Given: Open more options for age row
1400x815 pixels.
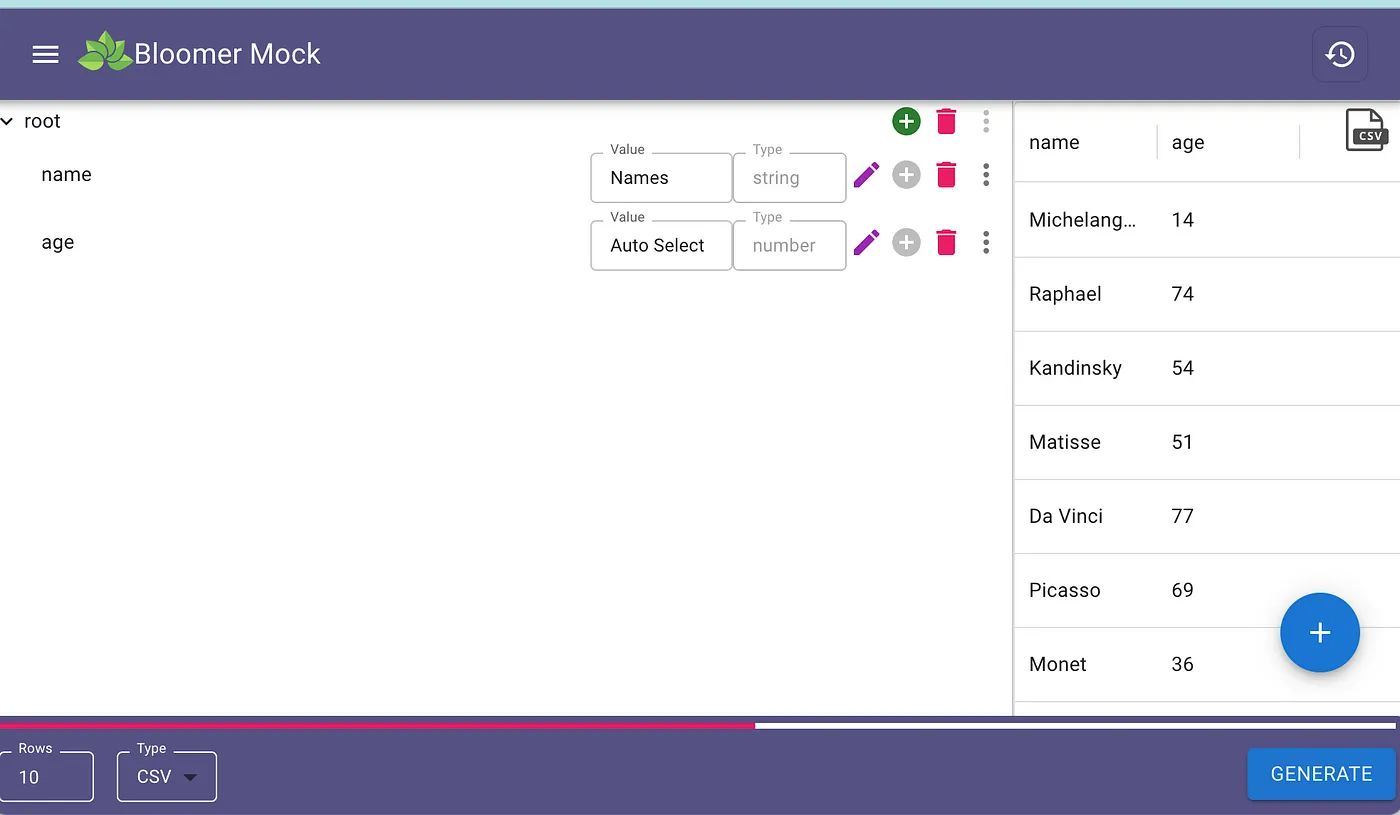Looking at the screenshot, I should click(986, 242).
